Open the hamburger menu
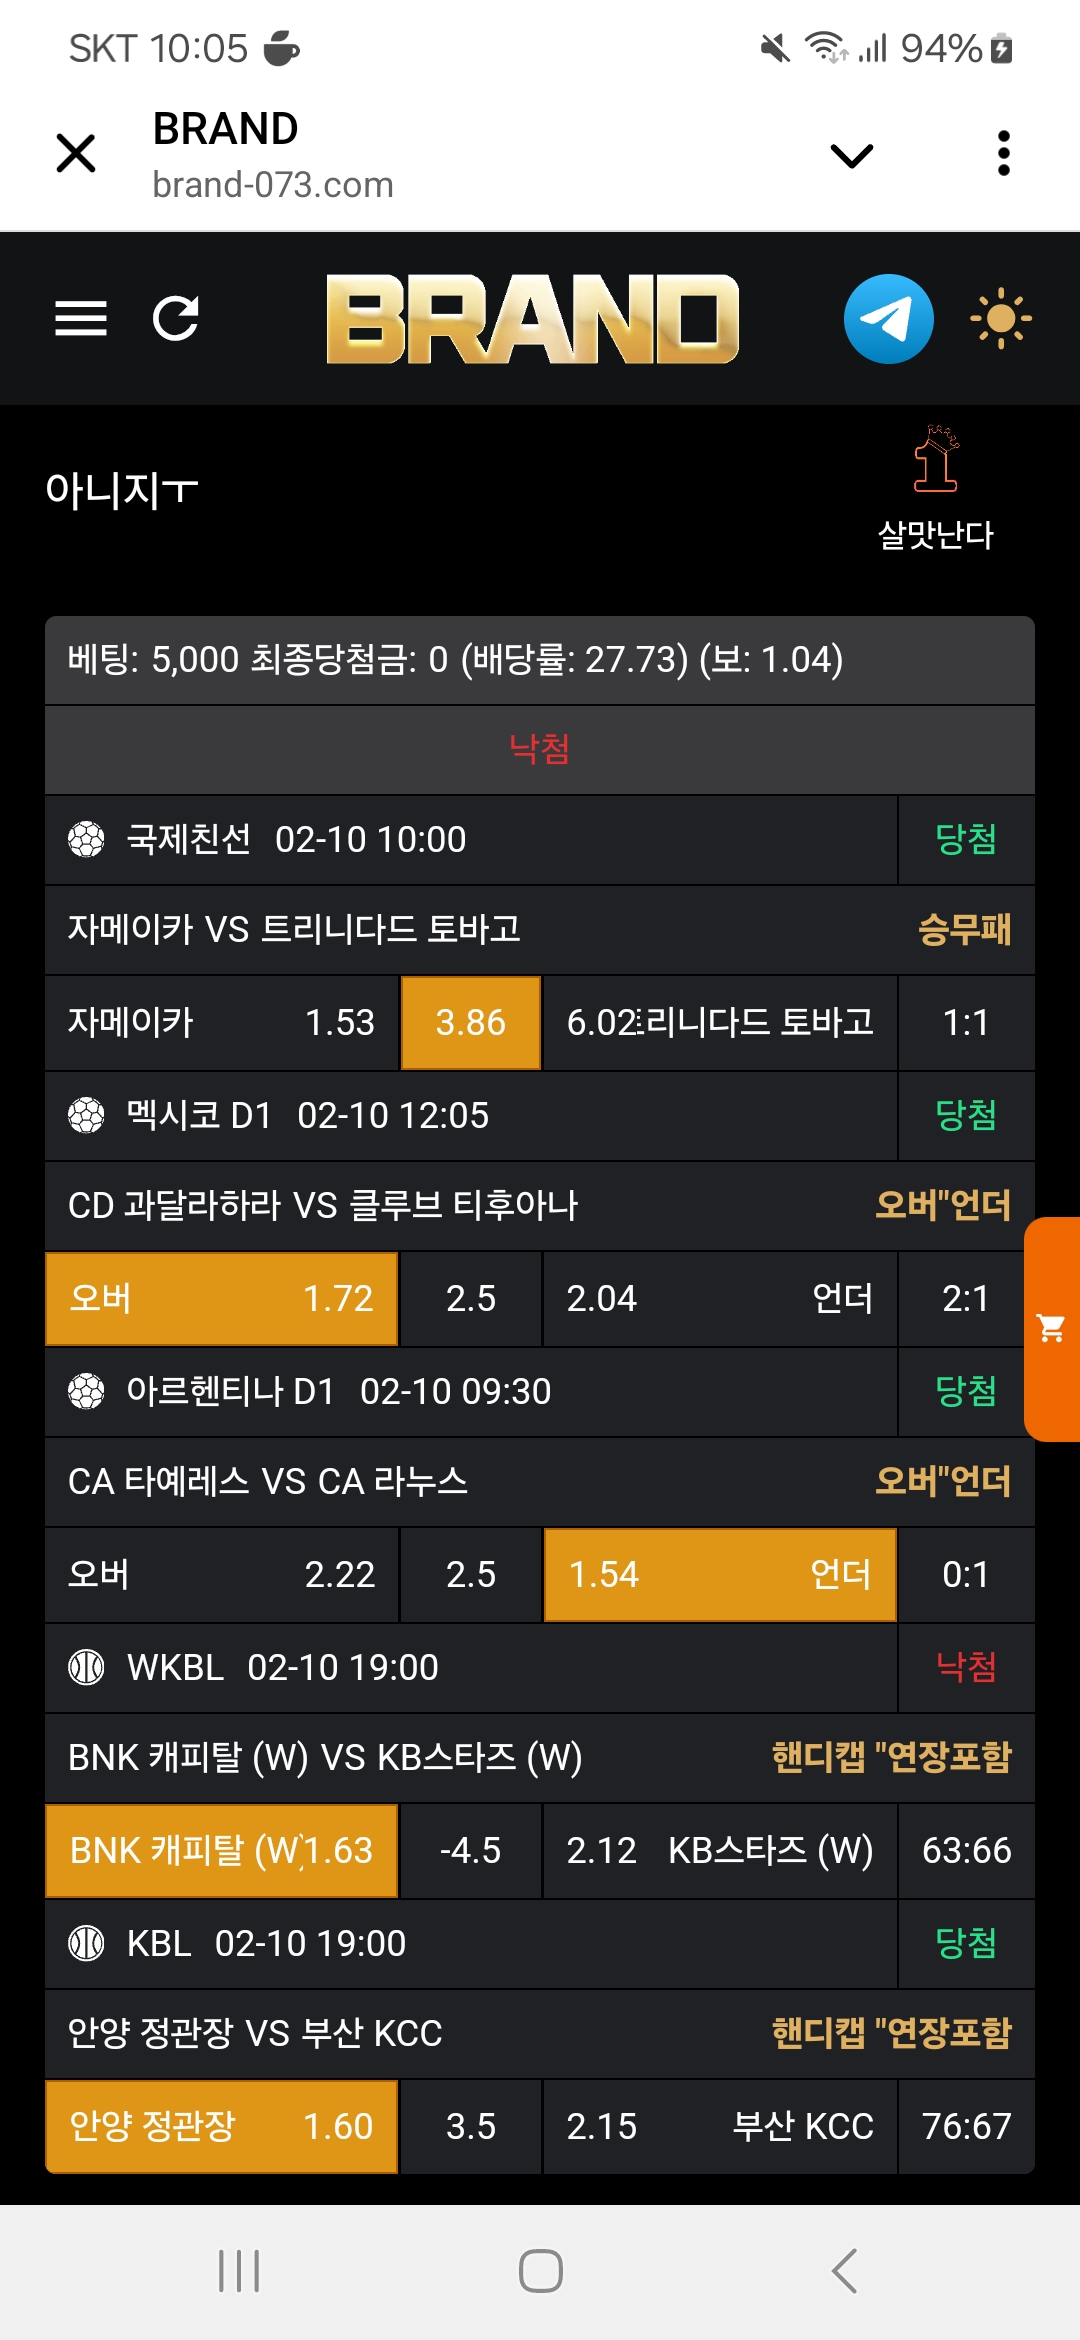Screen dimensions: 1080x2340 click(81, 319)
